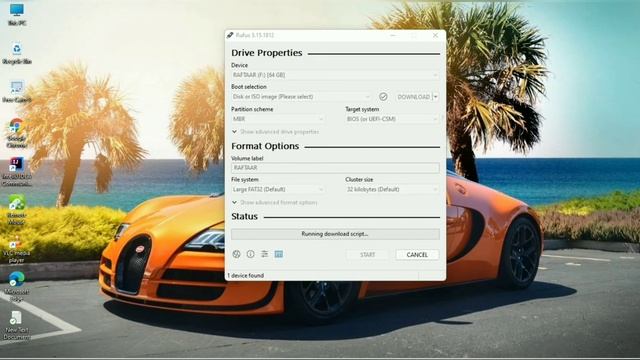Image resolution: width=640 pixels, height=360 pixels.
Task: Click the DOWNLOAD button
Action: tap(413, 97)
